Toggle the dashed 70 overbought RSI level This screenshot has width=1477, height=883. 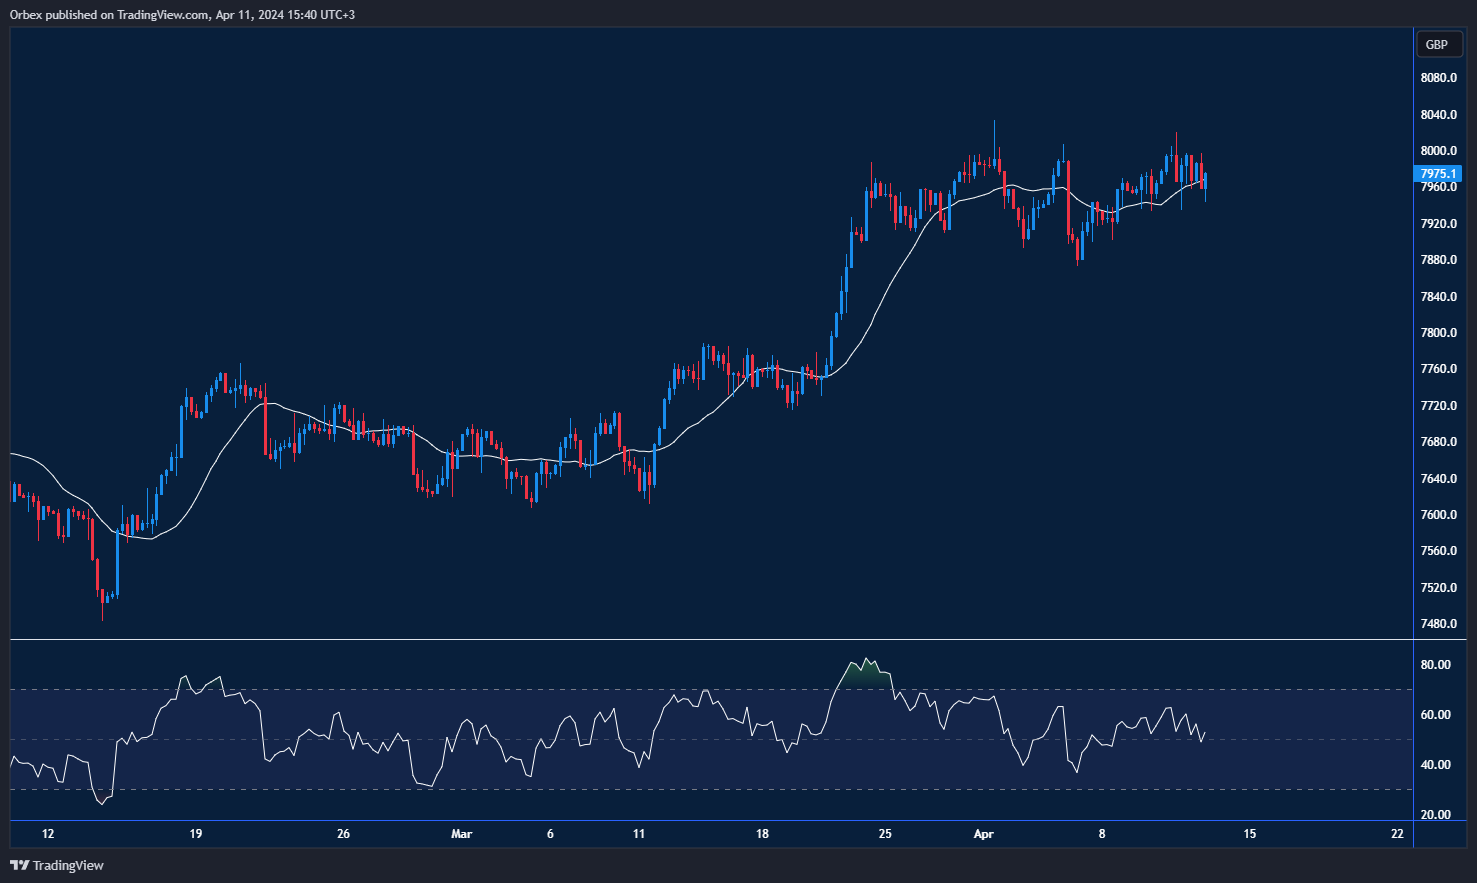[700, 688]
